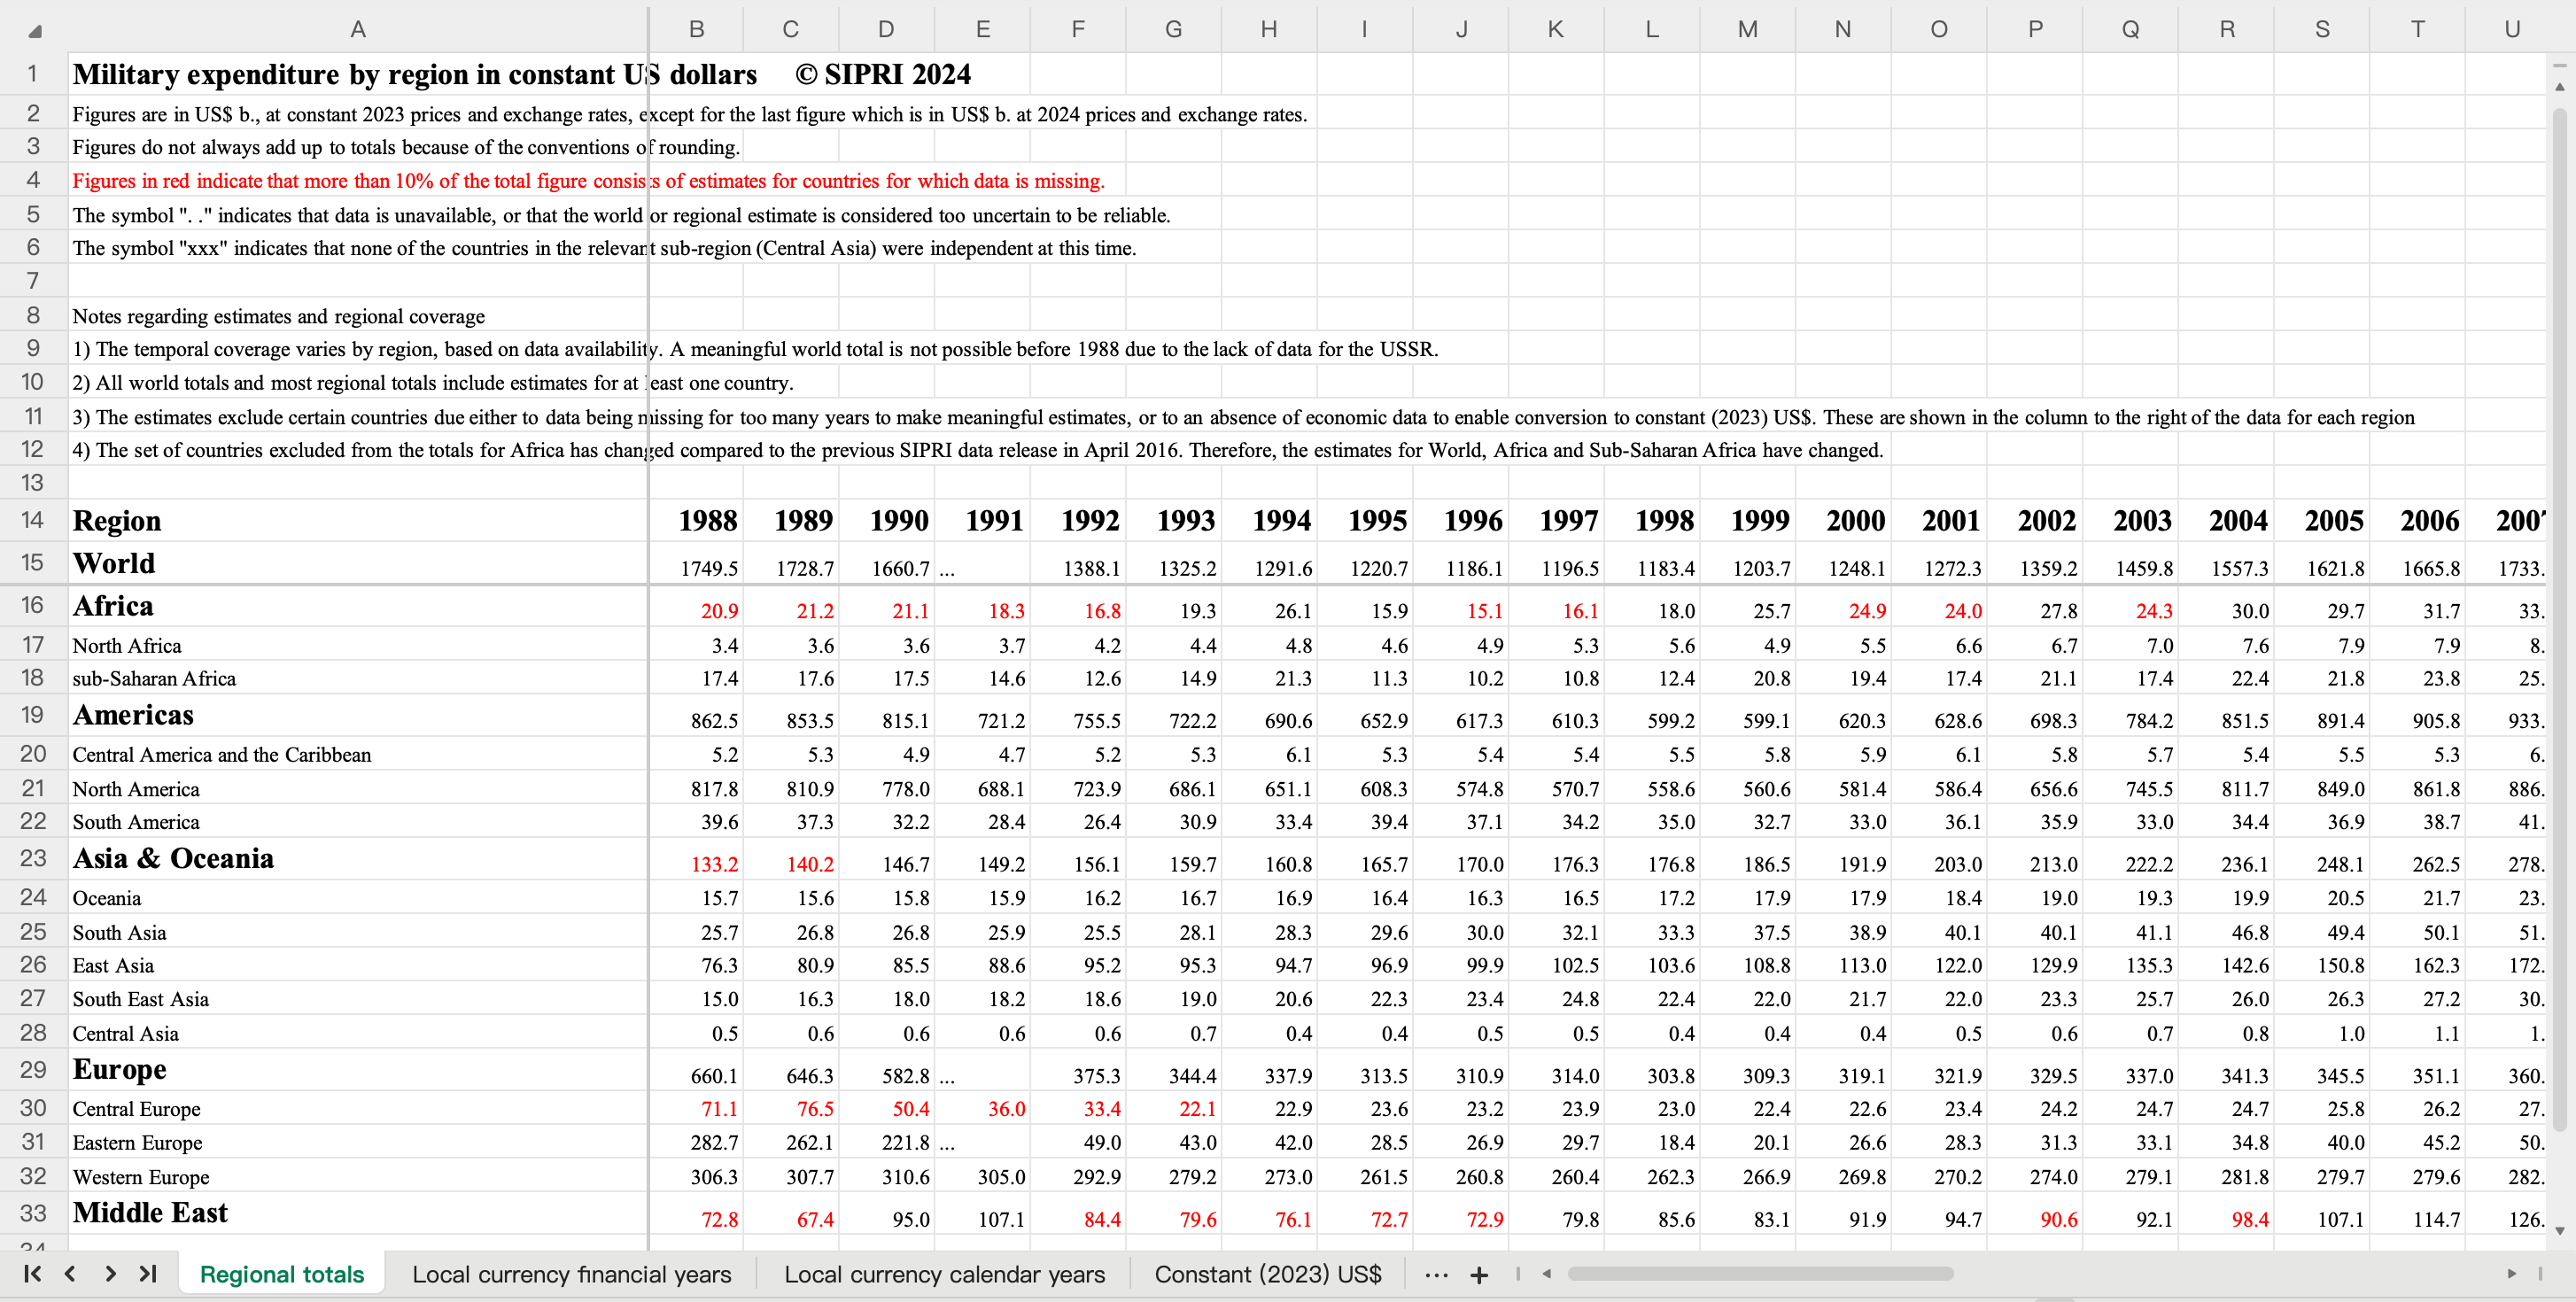Go to next sheet tab arrow

point(110,1273)
